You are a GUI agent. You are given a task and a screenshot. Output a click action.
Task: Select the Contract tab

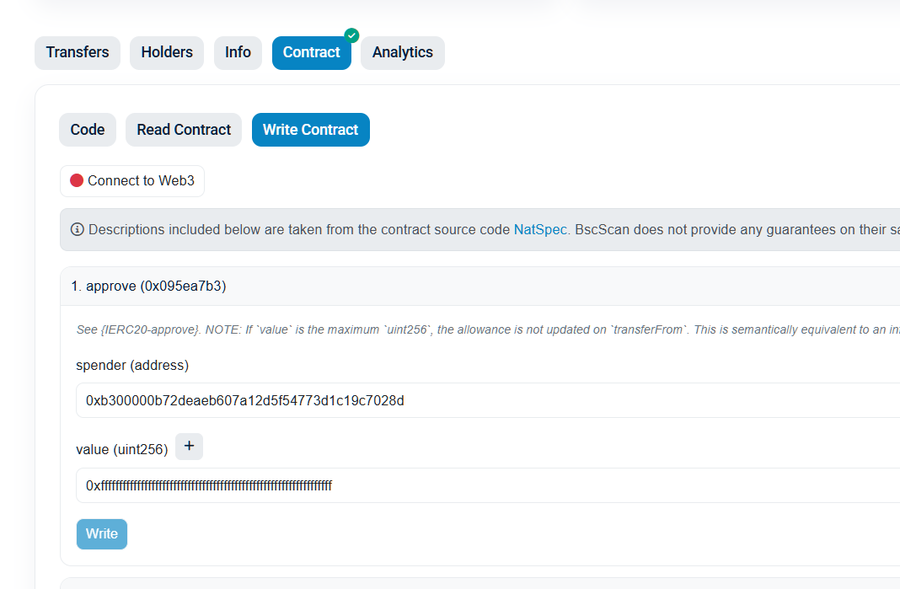coord(311,53)
